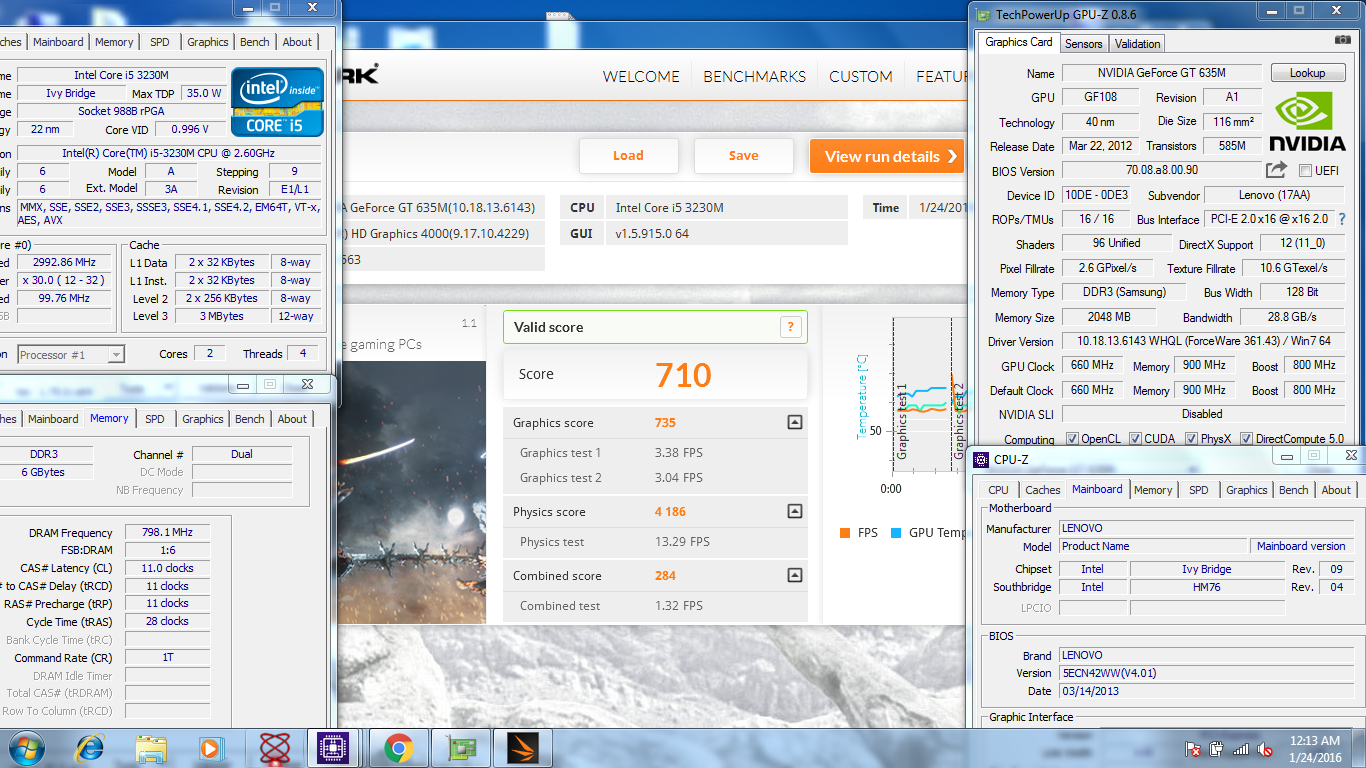This screenshot has width=1366, height=768.
Task: Click the power plug tray icon
Action: point(1217,748)
